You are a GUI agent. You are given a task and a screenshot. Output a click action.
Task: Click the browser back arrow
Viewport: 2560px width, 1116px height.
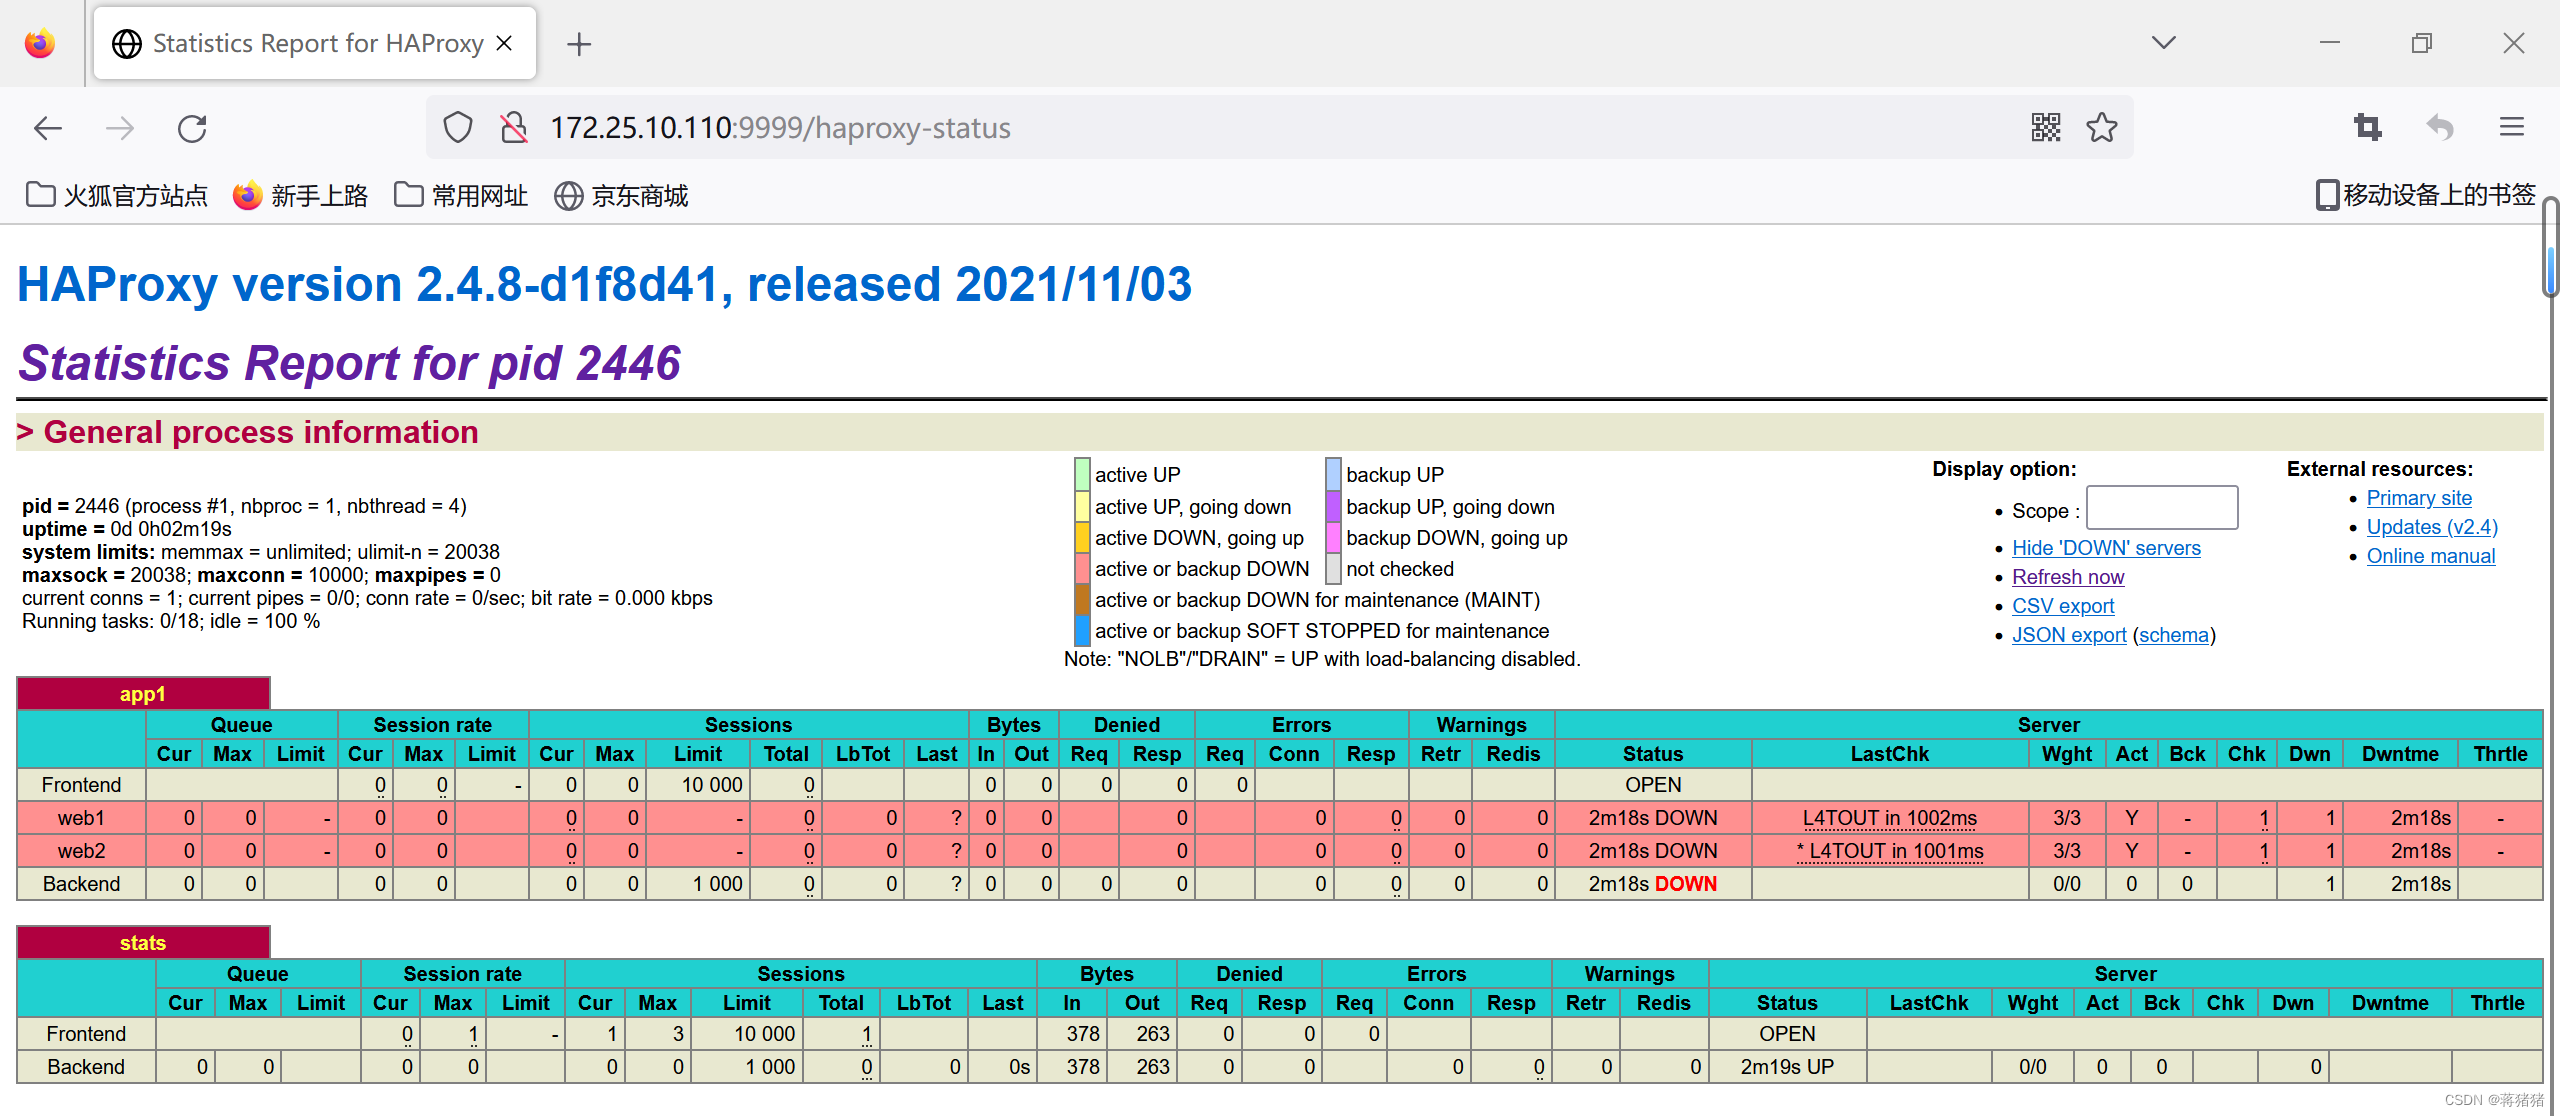[x=48, y=128]
